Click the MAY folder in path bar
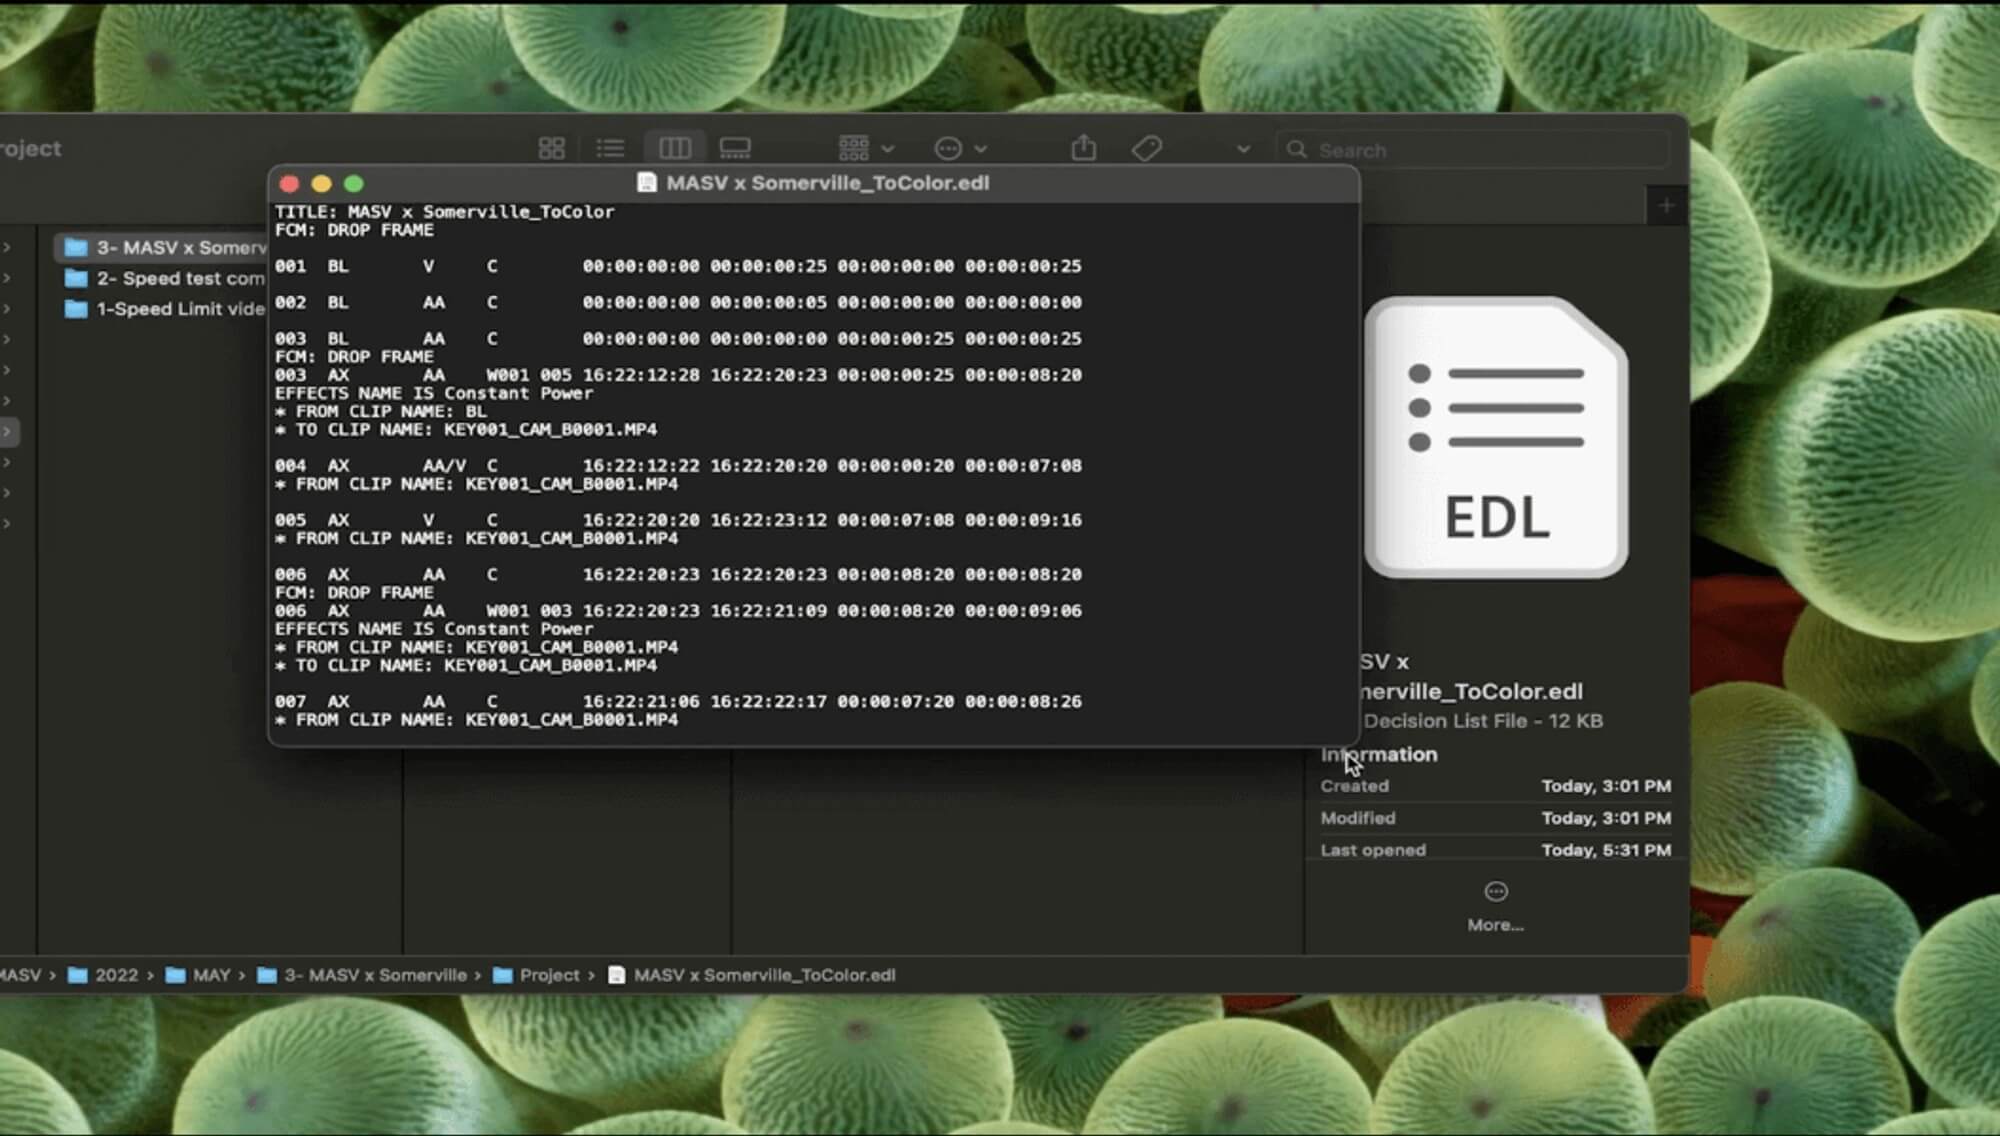Image resolution: width=2000 pixels, height=1136 pixels. coord(198,975)
